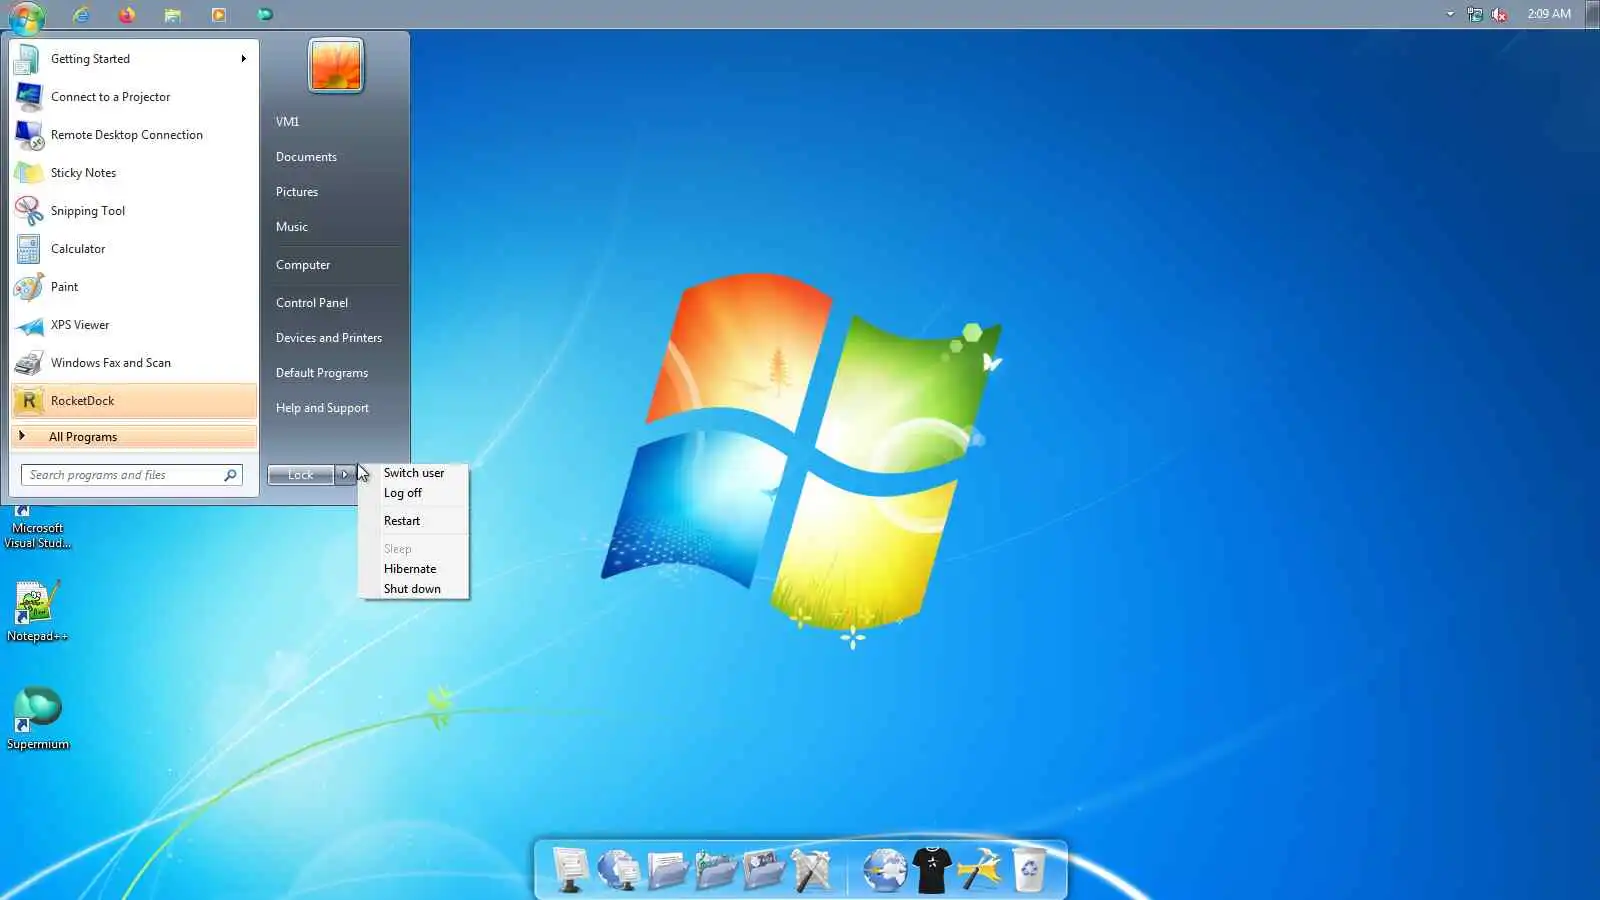Screen dimensions: 1600x900
Task: Choose Switch user from the power menu
Action: click(x=414, y=473)
